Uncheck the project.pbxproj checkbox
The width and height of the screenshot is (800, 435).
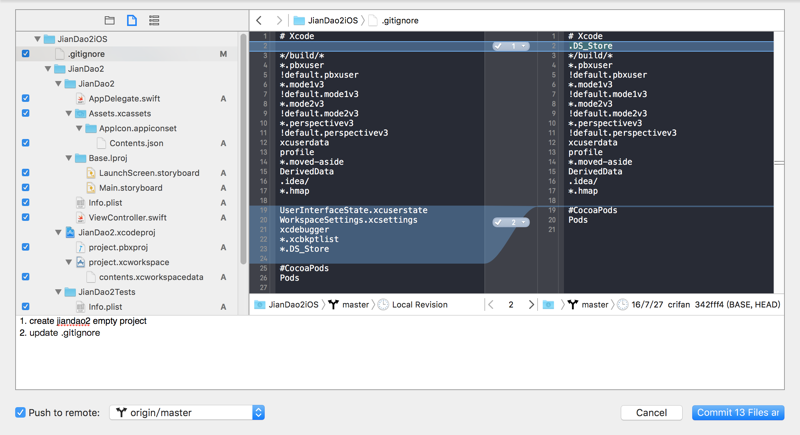(x=26, y=247)
